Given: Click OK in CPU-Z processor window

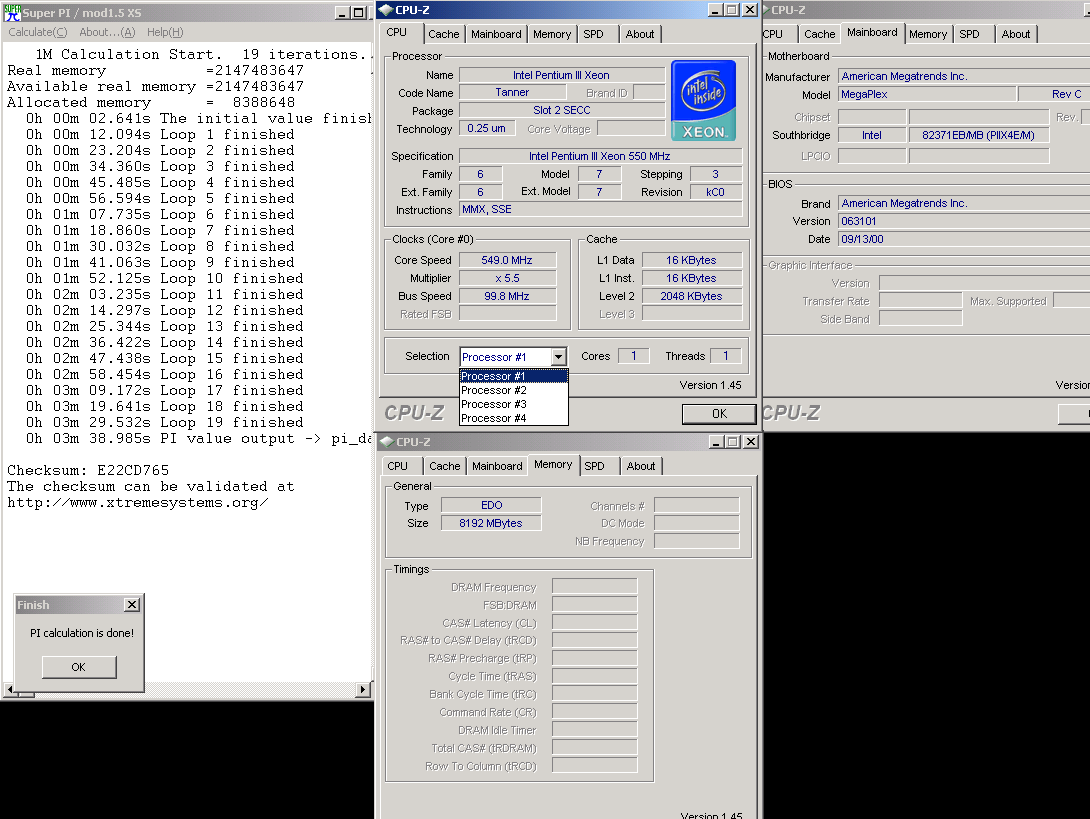Looking at the screenshot, I should click(x=719, y=414).
